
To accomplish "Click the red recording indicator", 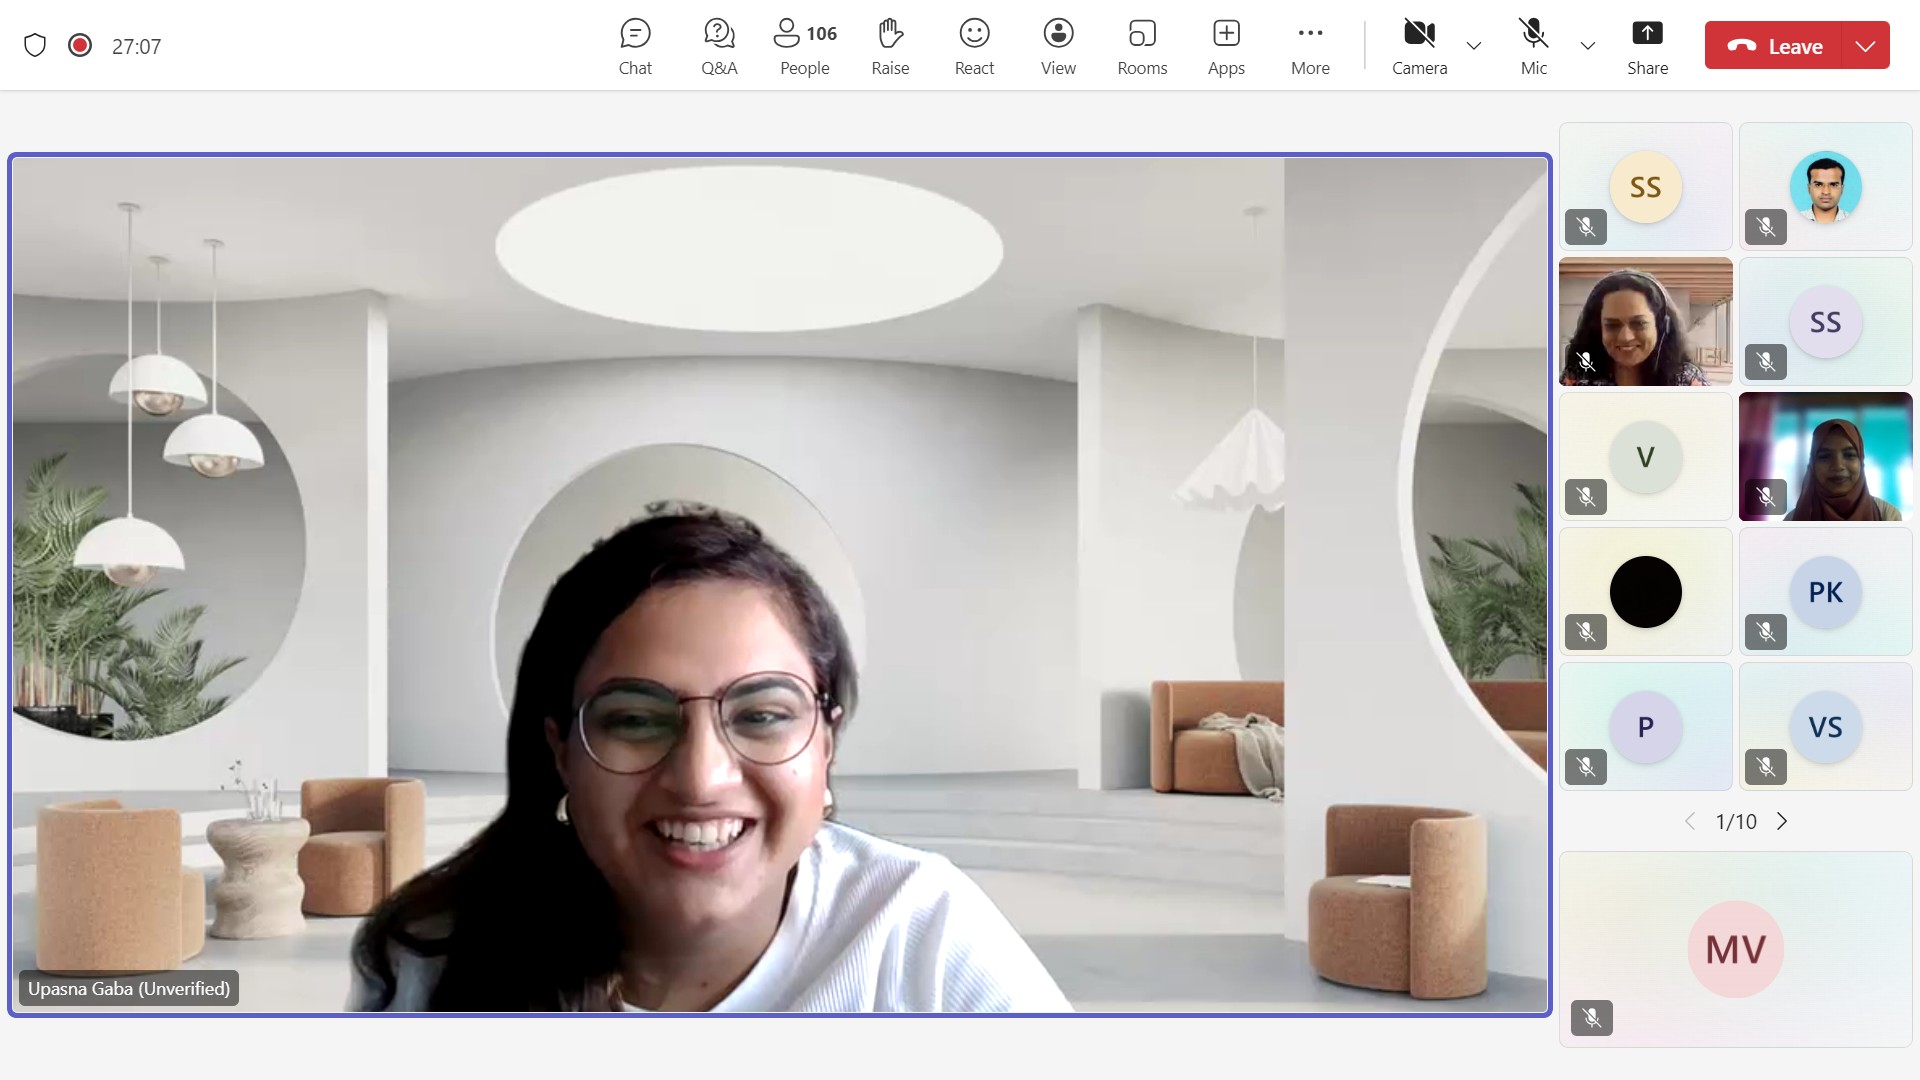I will point(80,46).
